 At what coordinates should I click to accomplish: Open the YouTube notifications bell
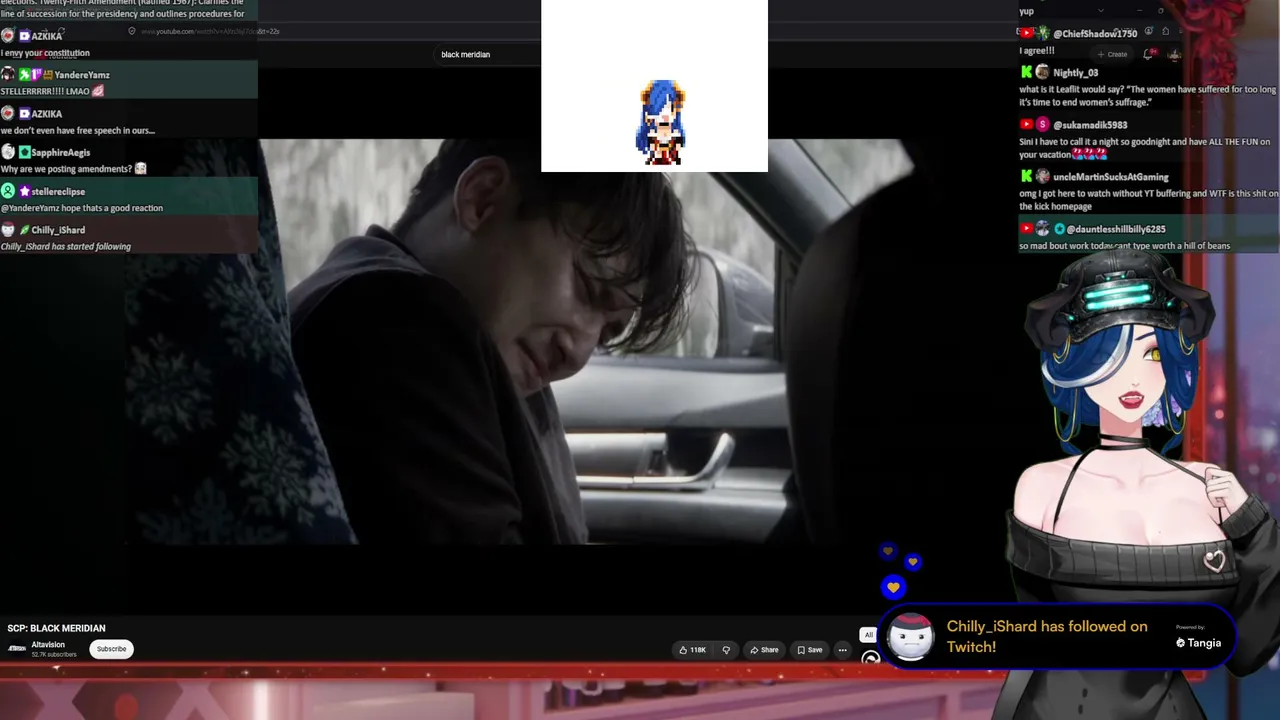1149,54
